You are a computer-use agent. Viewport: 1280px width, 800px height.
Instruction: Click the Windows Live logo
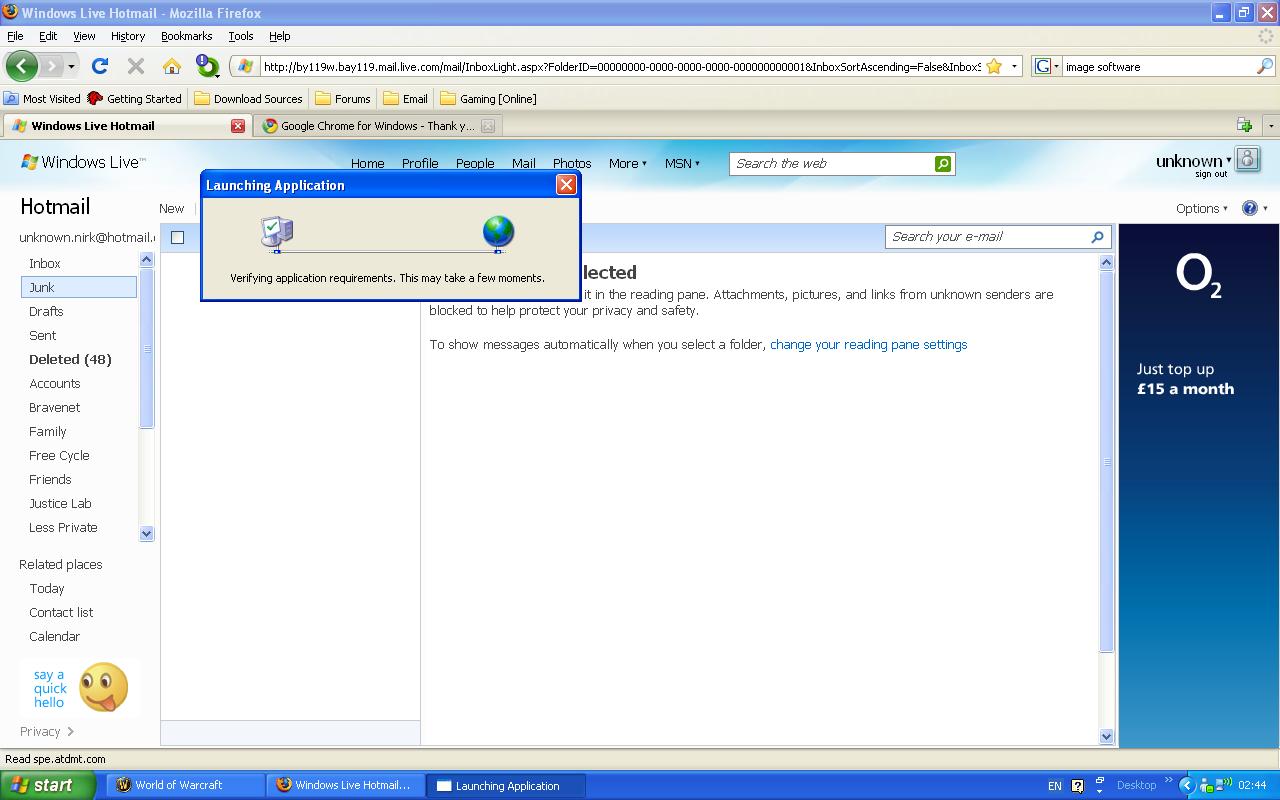(83, 162)
